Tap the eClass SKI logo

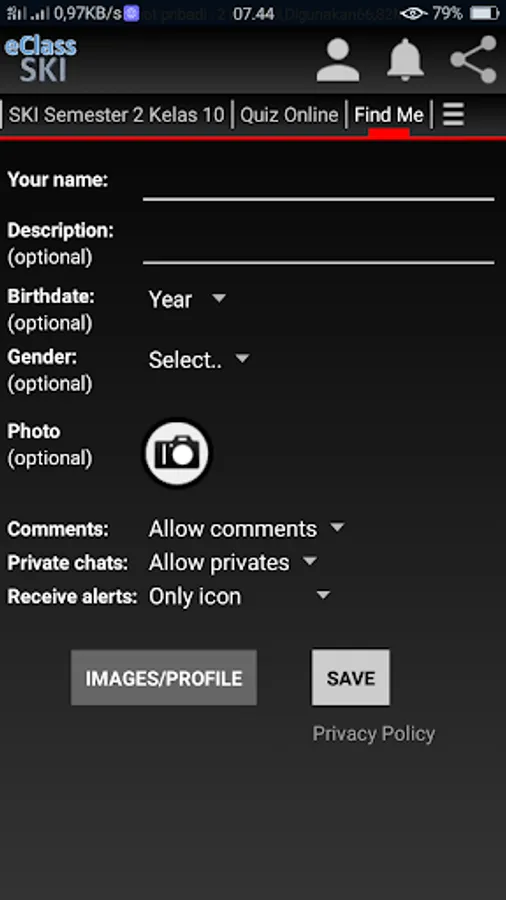[x=41, y=59]
